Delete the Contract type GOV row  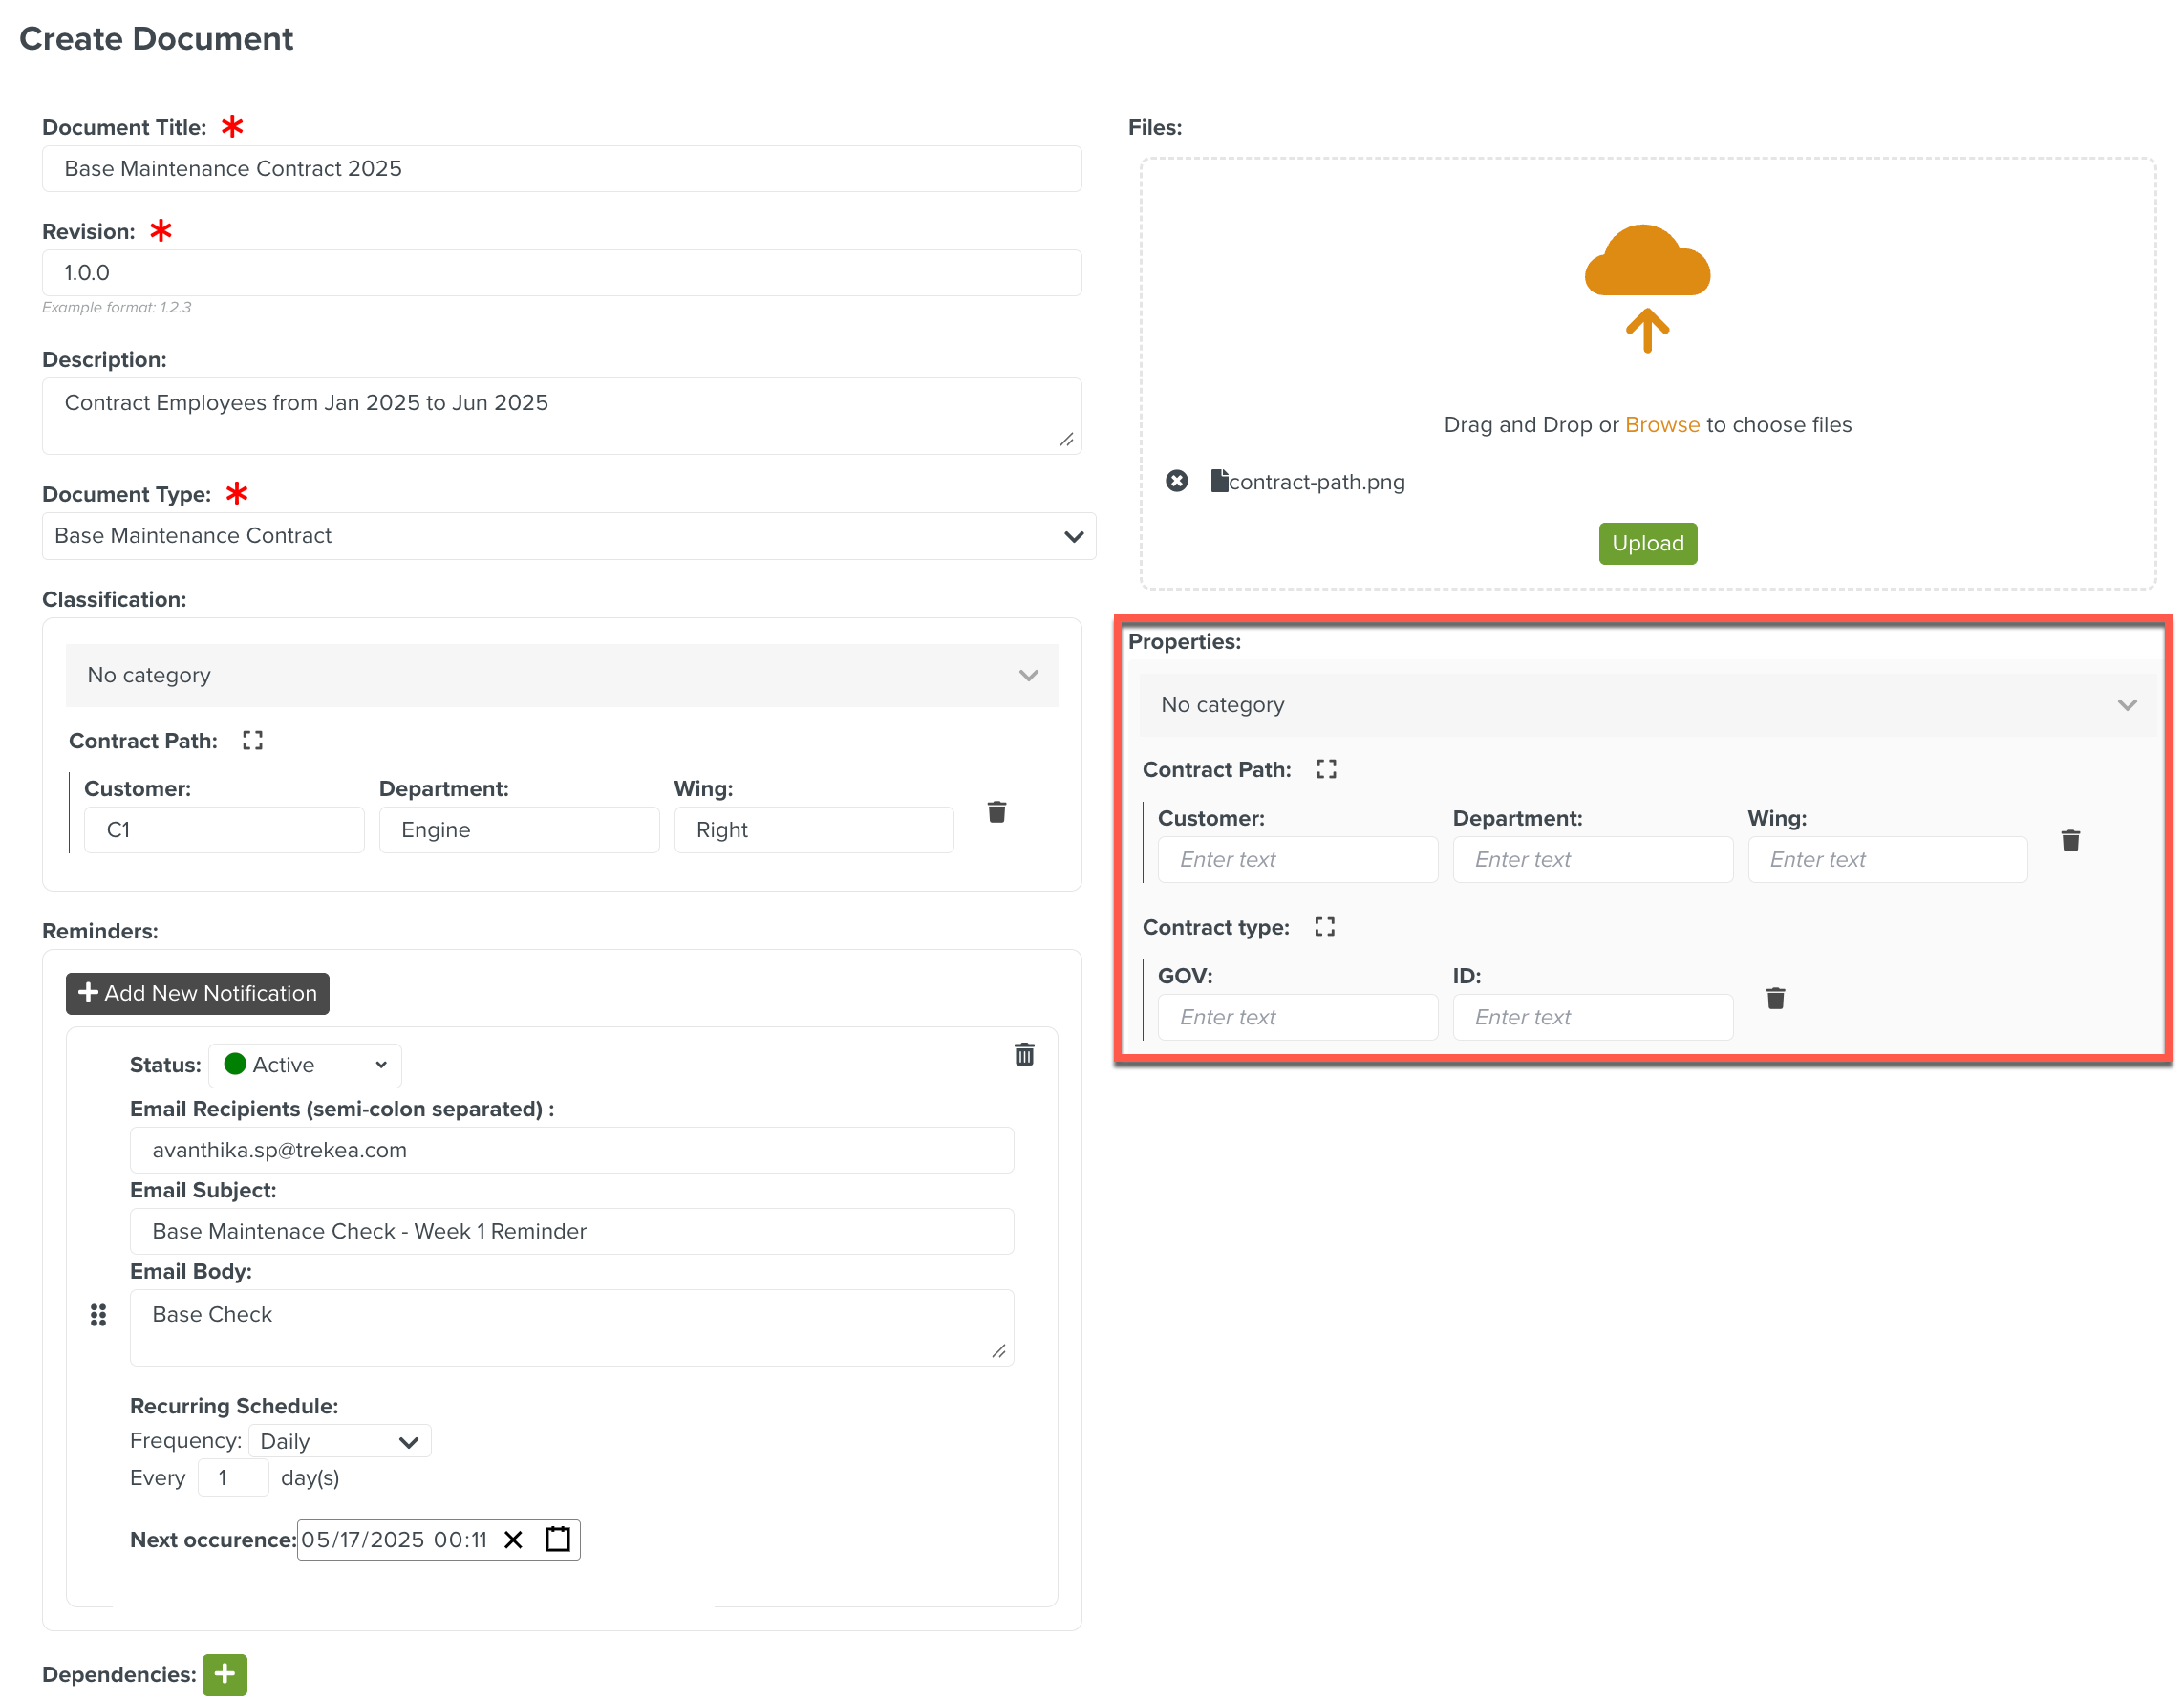(x=1775, y=997)
